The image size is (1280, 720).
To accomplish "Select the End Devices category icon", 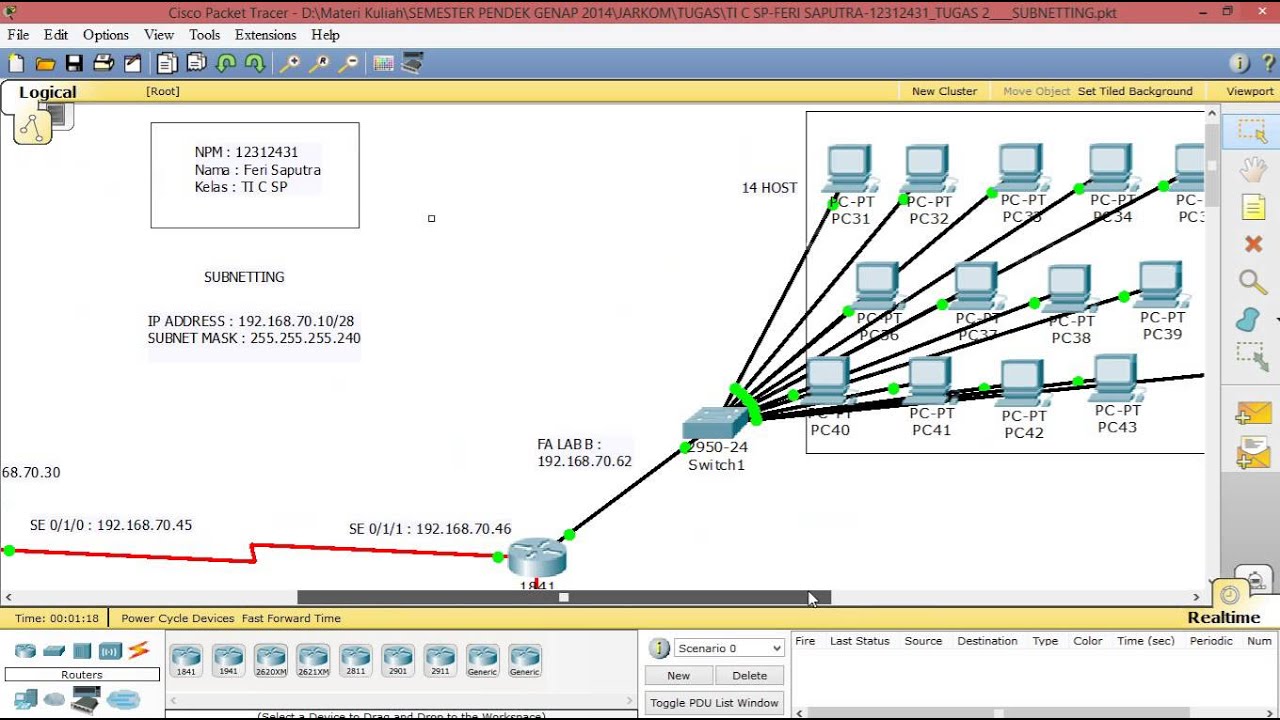I will click(x=26, y=699).
